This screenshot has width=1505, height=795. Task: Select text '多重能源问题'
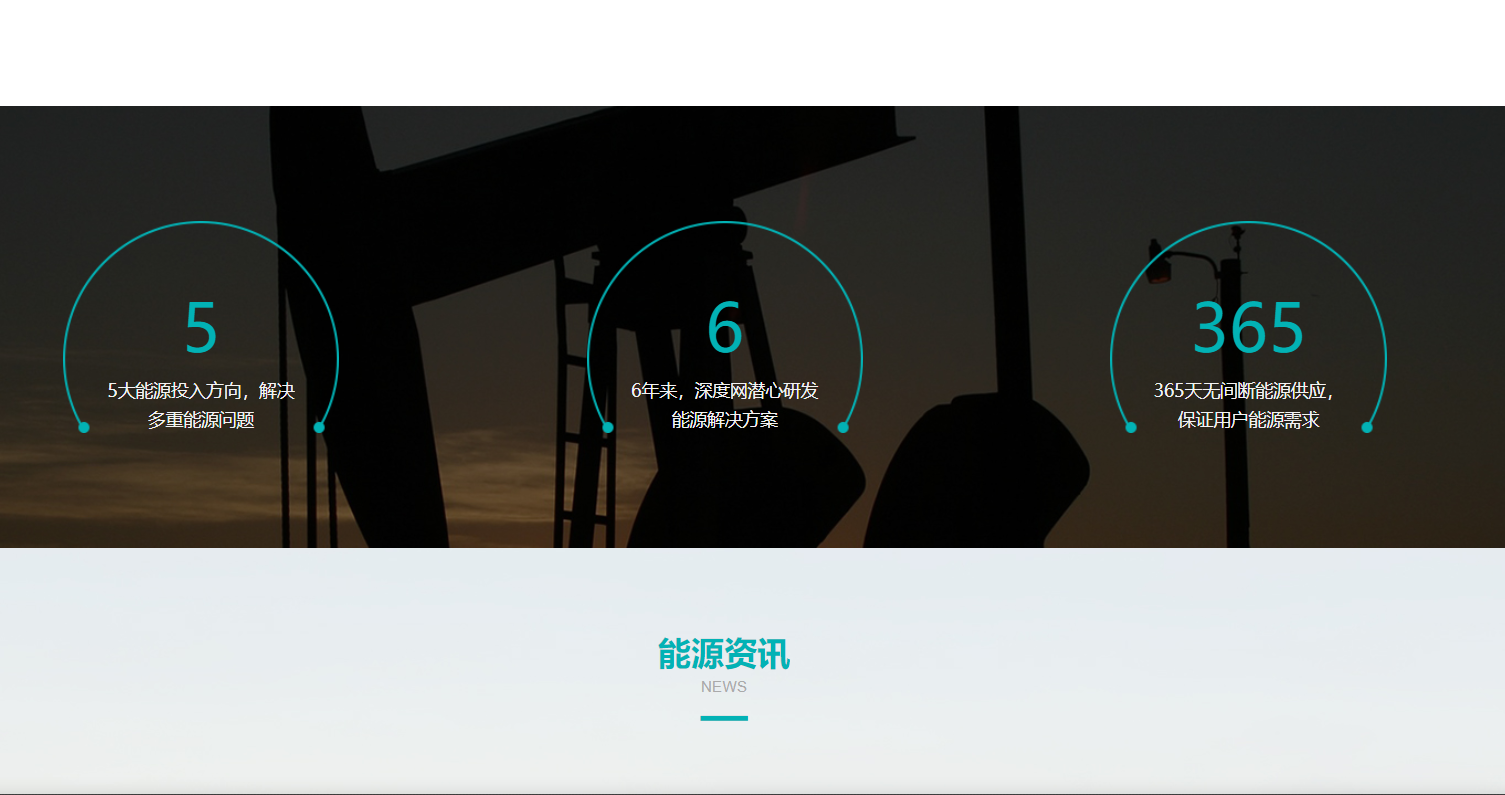point(201,420)
